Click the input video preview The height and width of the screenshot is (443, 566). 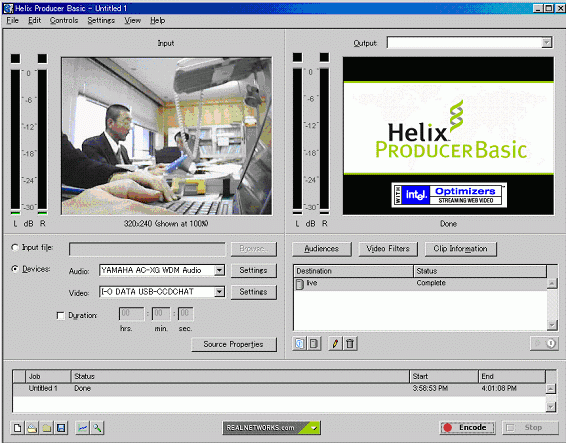point(166,136)
